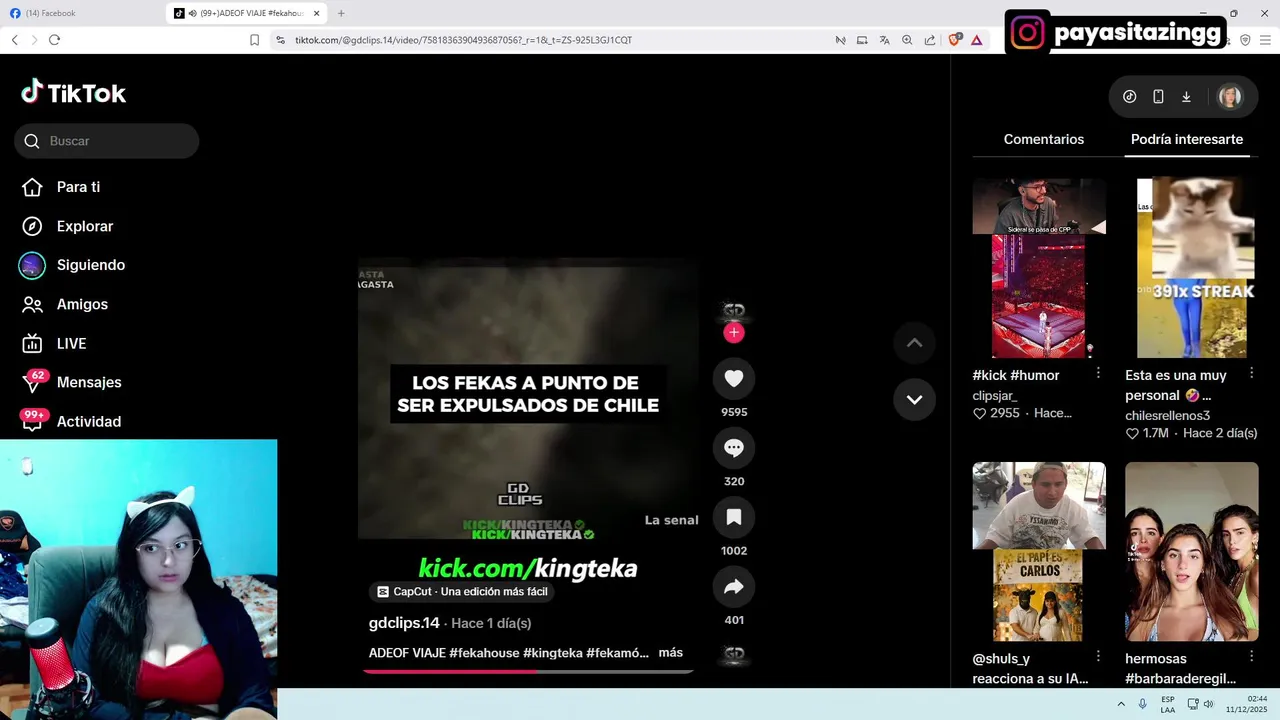Click the TikTok logo
Screen dimensions: 1280x720
(74, 93)
